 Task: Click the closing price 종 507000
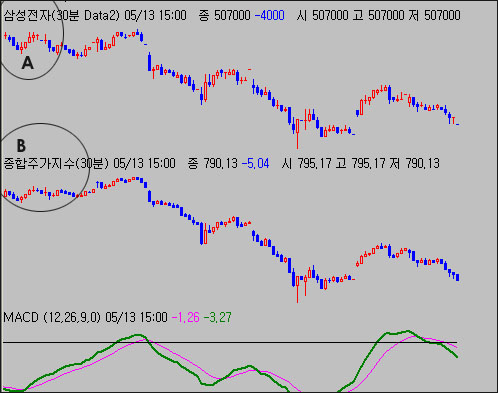tap(224, 15)
